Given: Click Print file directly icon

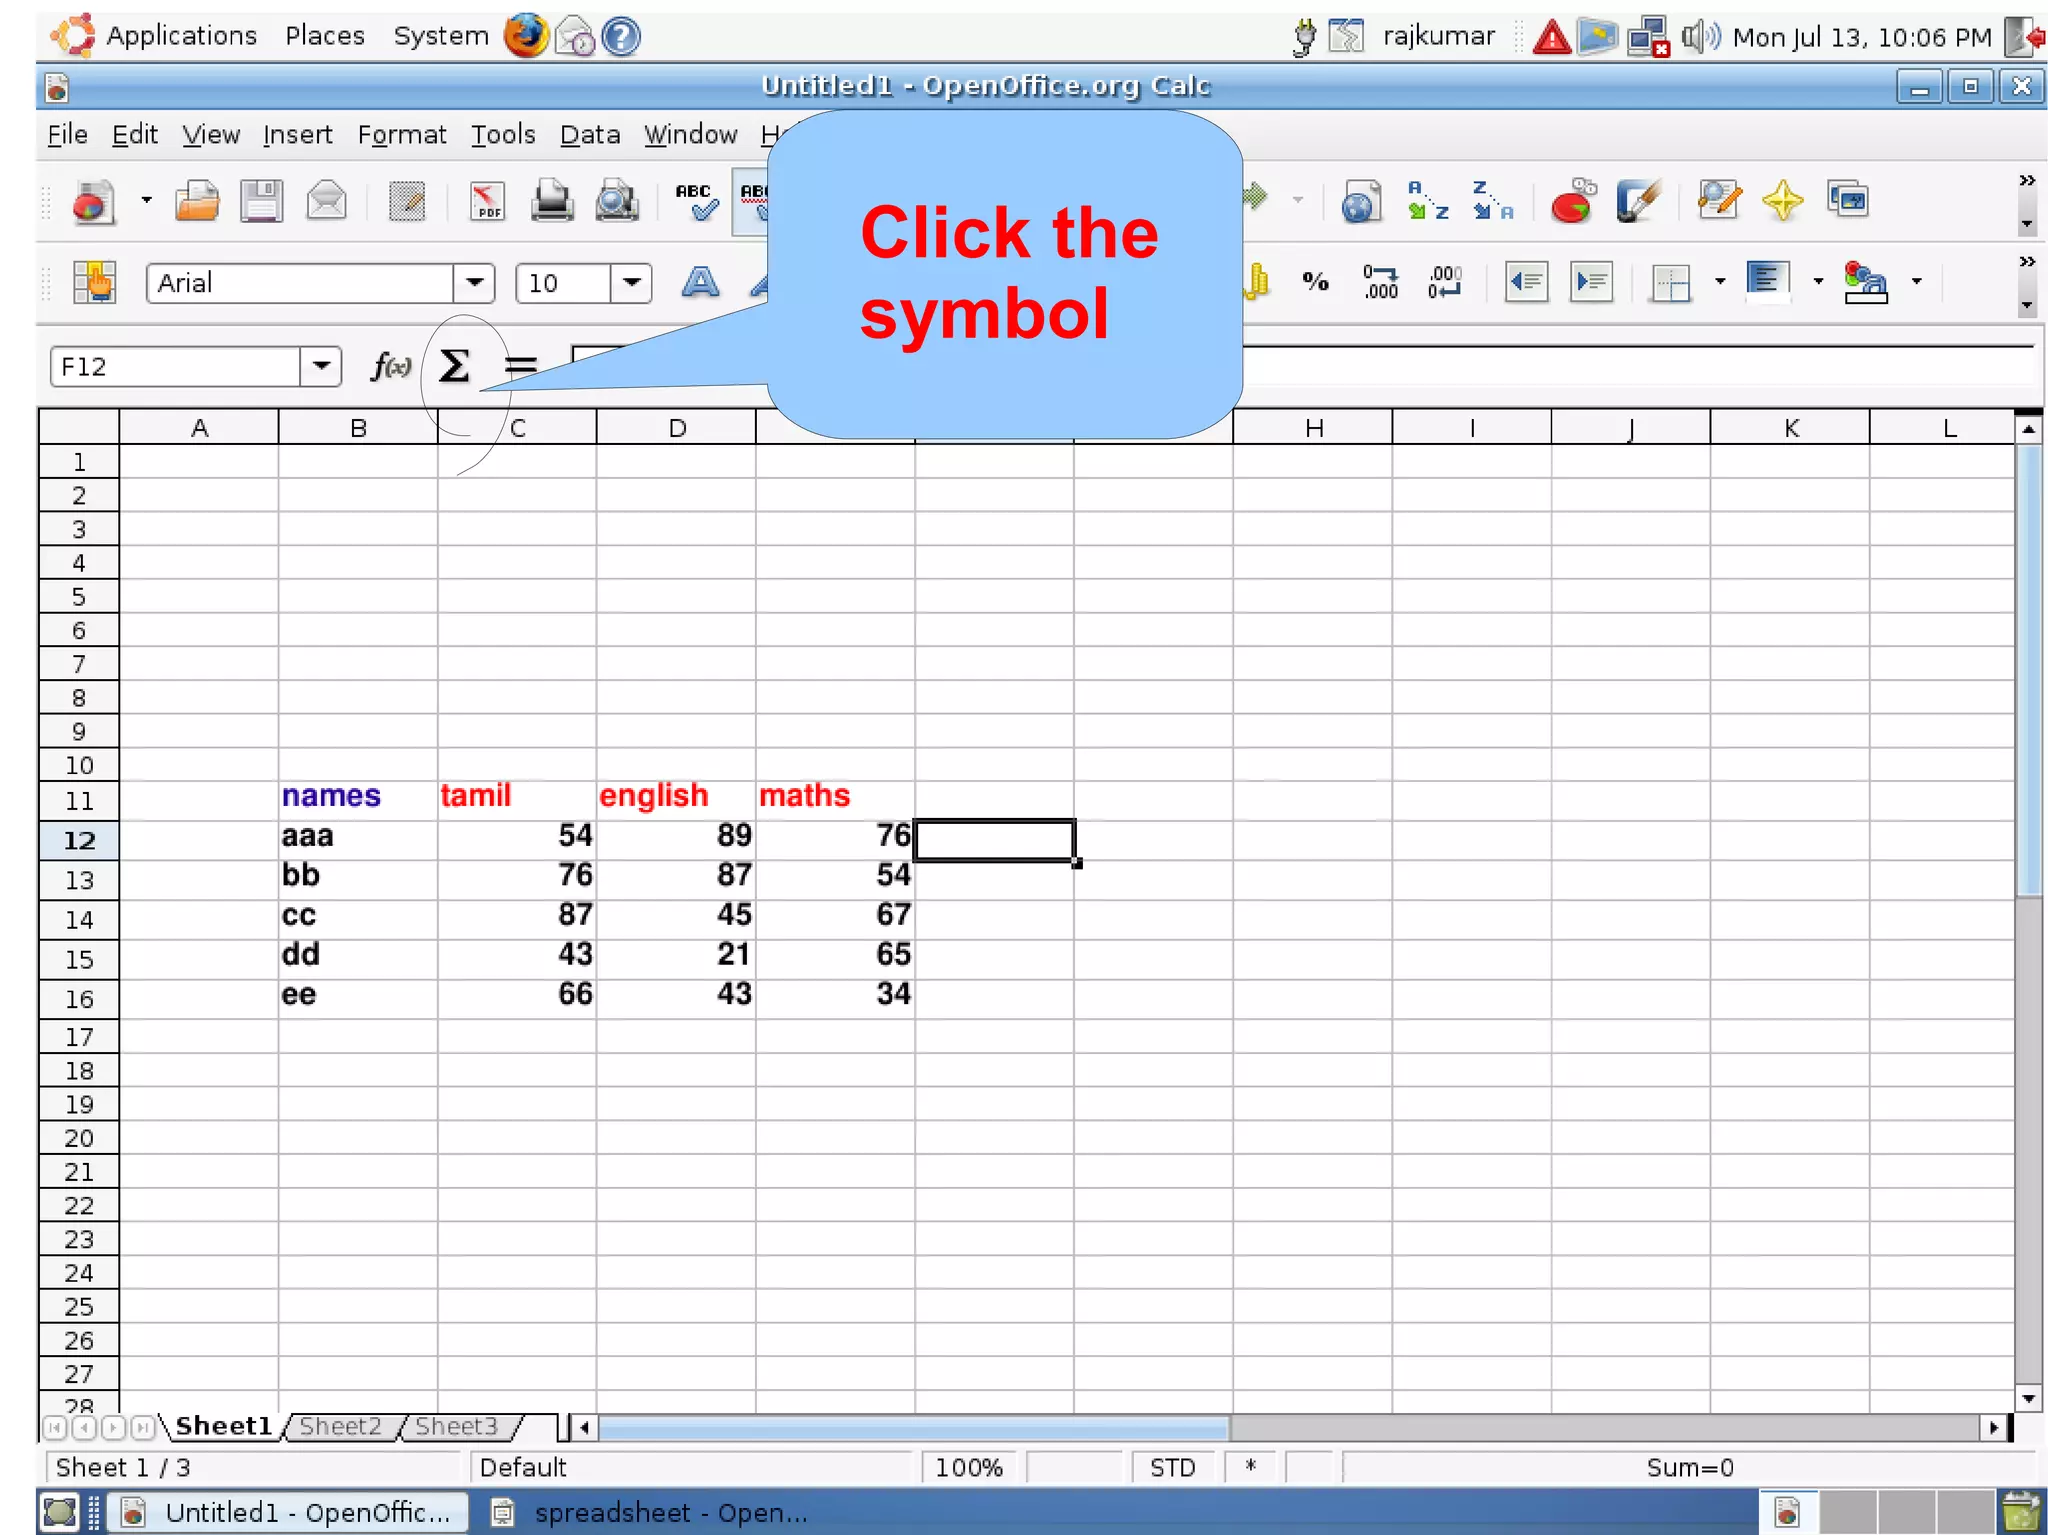Looking at the screenshot, I should pos(551,201).
